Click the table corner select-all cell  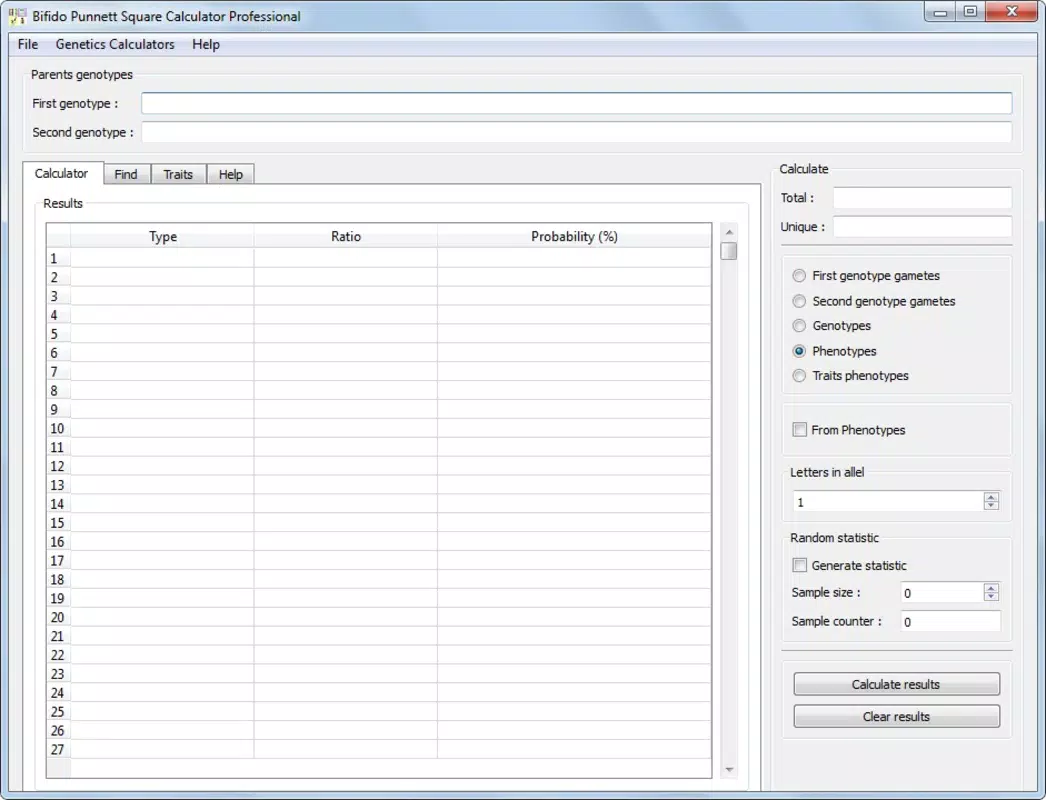point(58,236)
